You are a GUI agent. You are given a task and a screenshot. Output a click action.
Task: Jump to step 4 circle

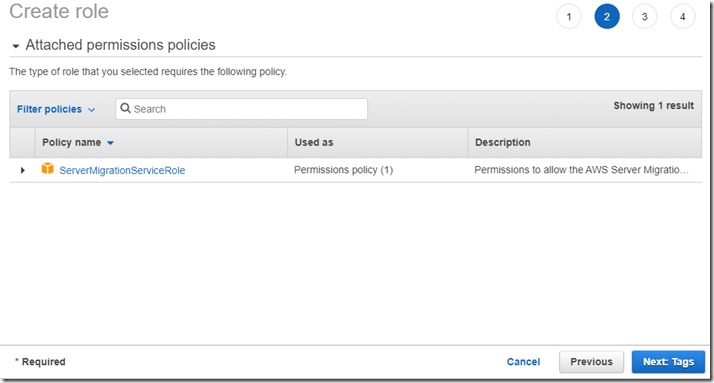click(683, 17)
